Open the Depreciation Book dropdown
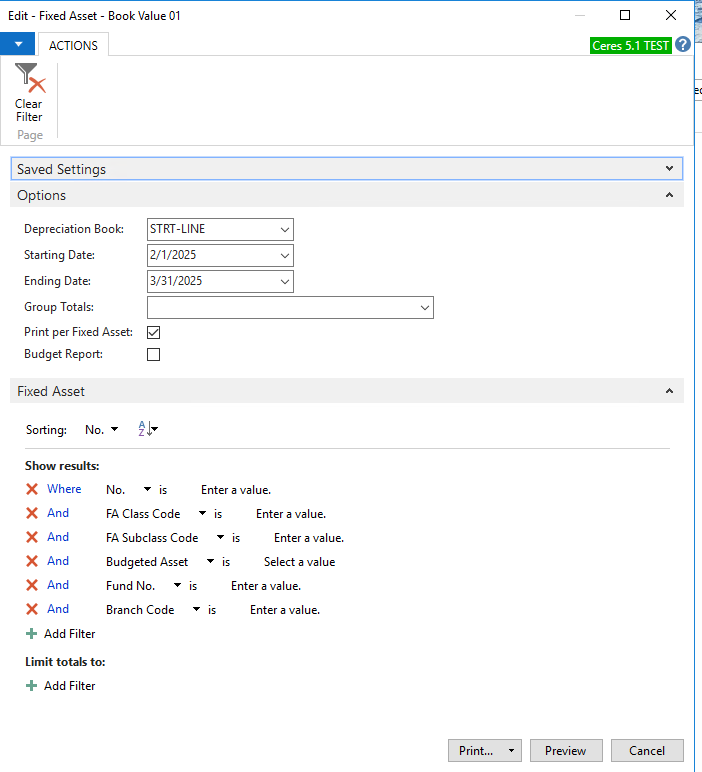This screenshot has height=772, width=702. click(x=285, y=229)
